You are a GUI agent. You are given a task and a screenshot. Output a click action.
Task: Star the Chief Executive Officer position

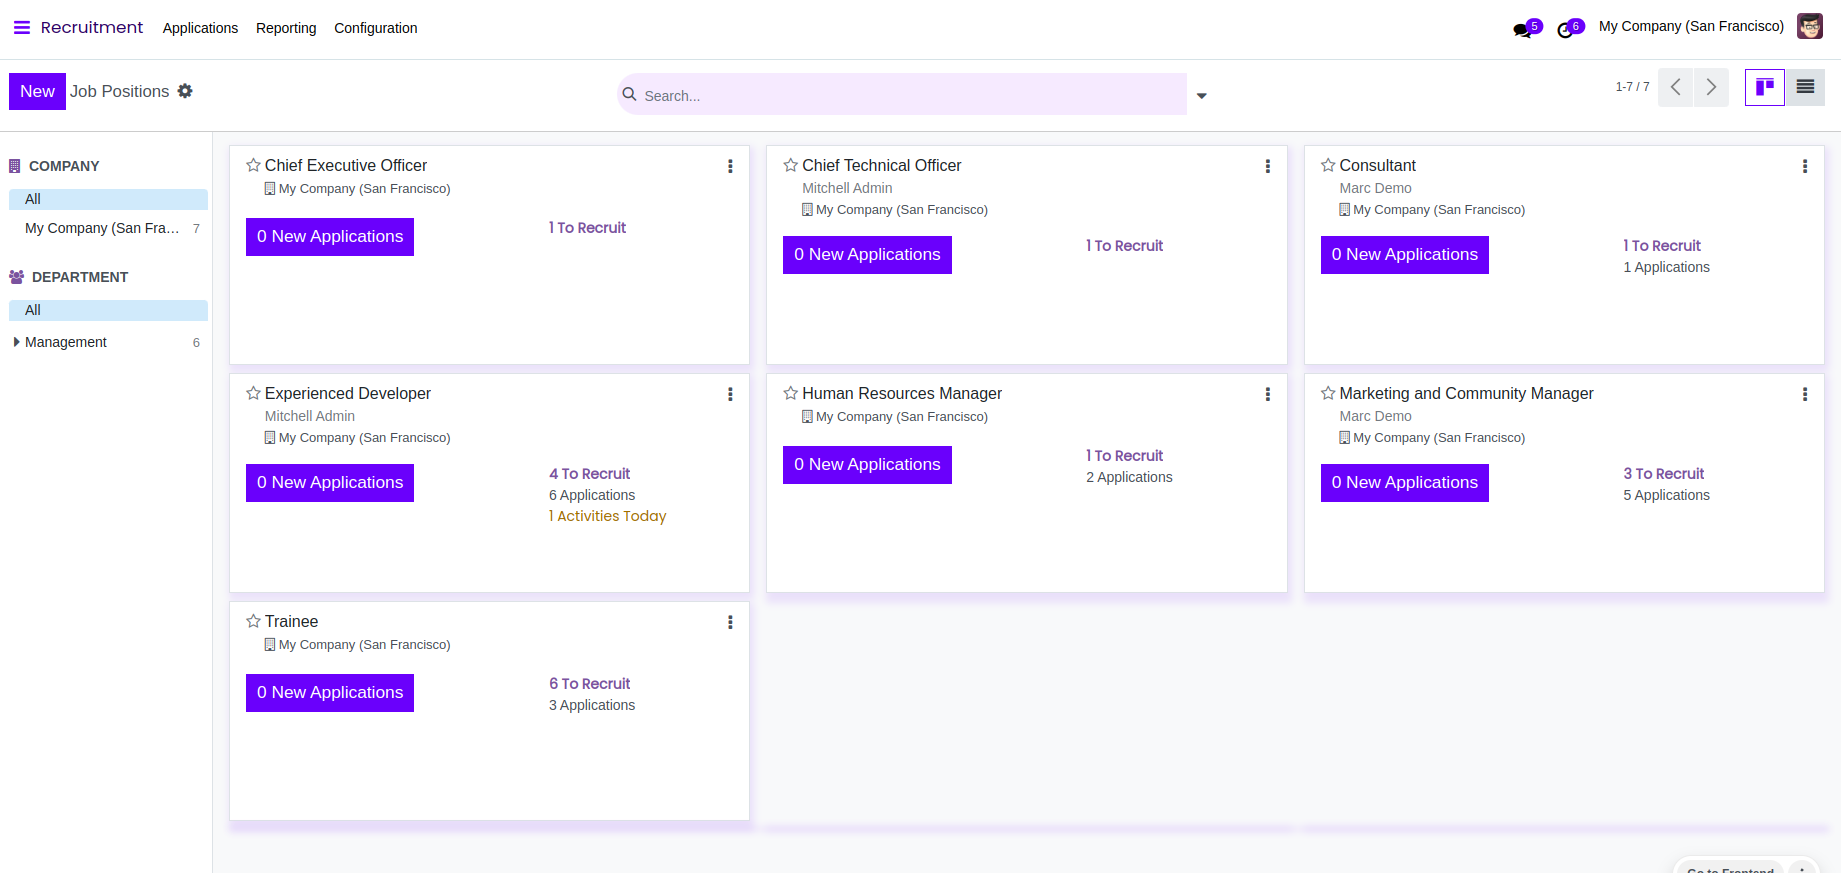[254, 166]
